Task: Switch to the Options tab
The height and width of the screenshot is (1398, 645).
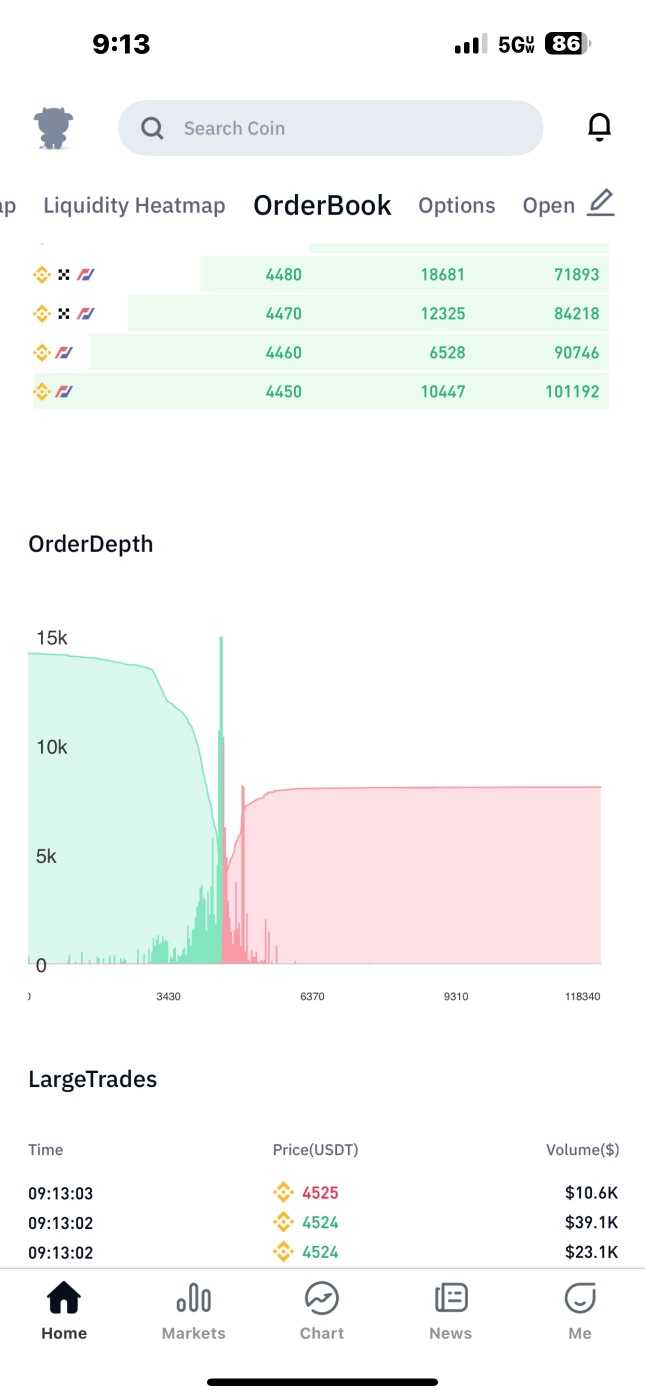Action: pos(456,206)
